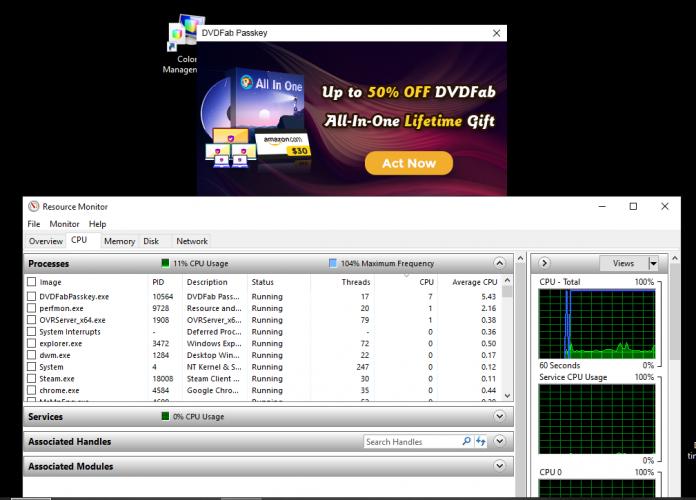The image size is (696, 500).
Task: Sort by the CPU column header
Action: [426, 282]
